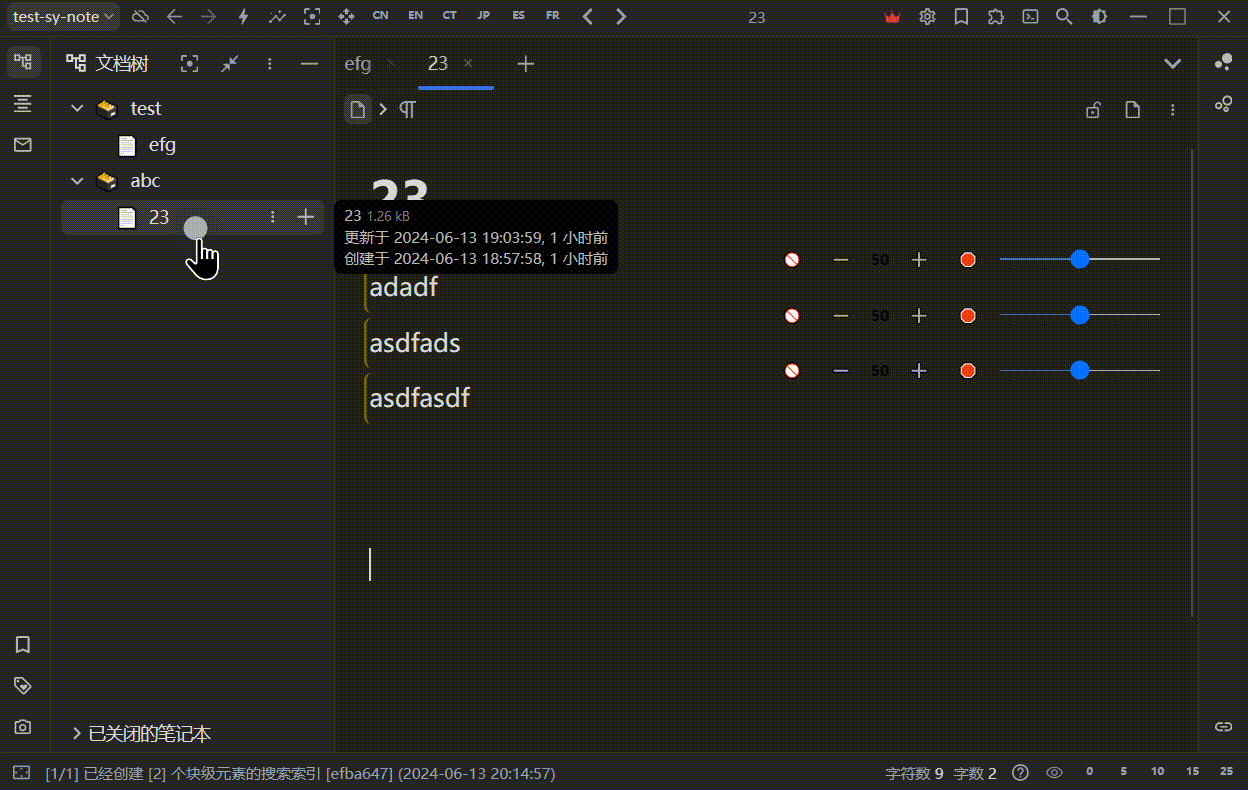Toggle the document edit lock
This screenshot has height=790, width=1248.
tap(1094, 110)
